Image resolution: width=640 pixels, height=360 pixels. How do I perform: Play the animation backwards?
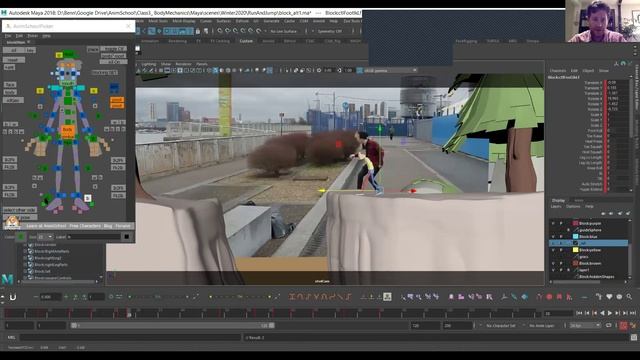602,313
